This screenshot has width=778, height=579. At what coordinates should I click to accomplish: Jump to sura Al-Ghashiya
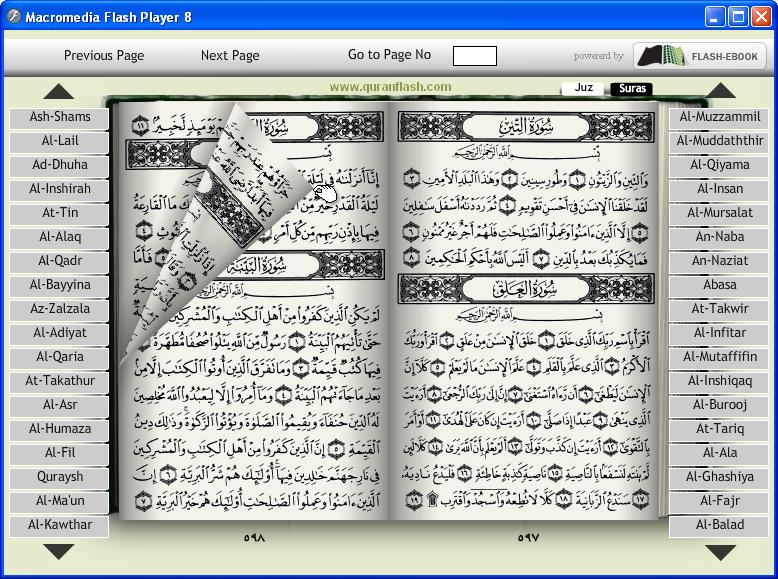point(719,477)
